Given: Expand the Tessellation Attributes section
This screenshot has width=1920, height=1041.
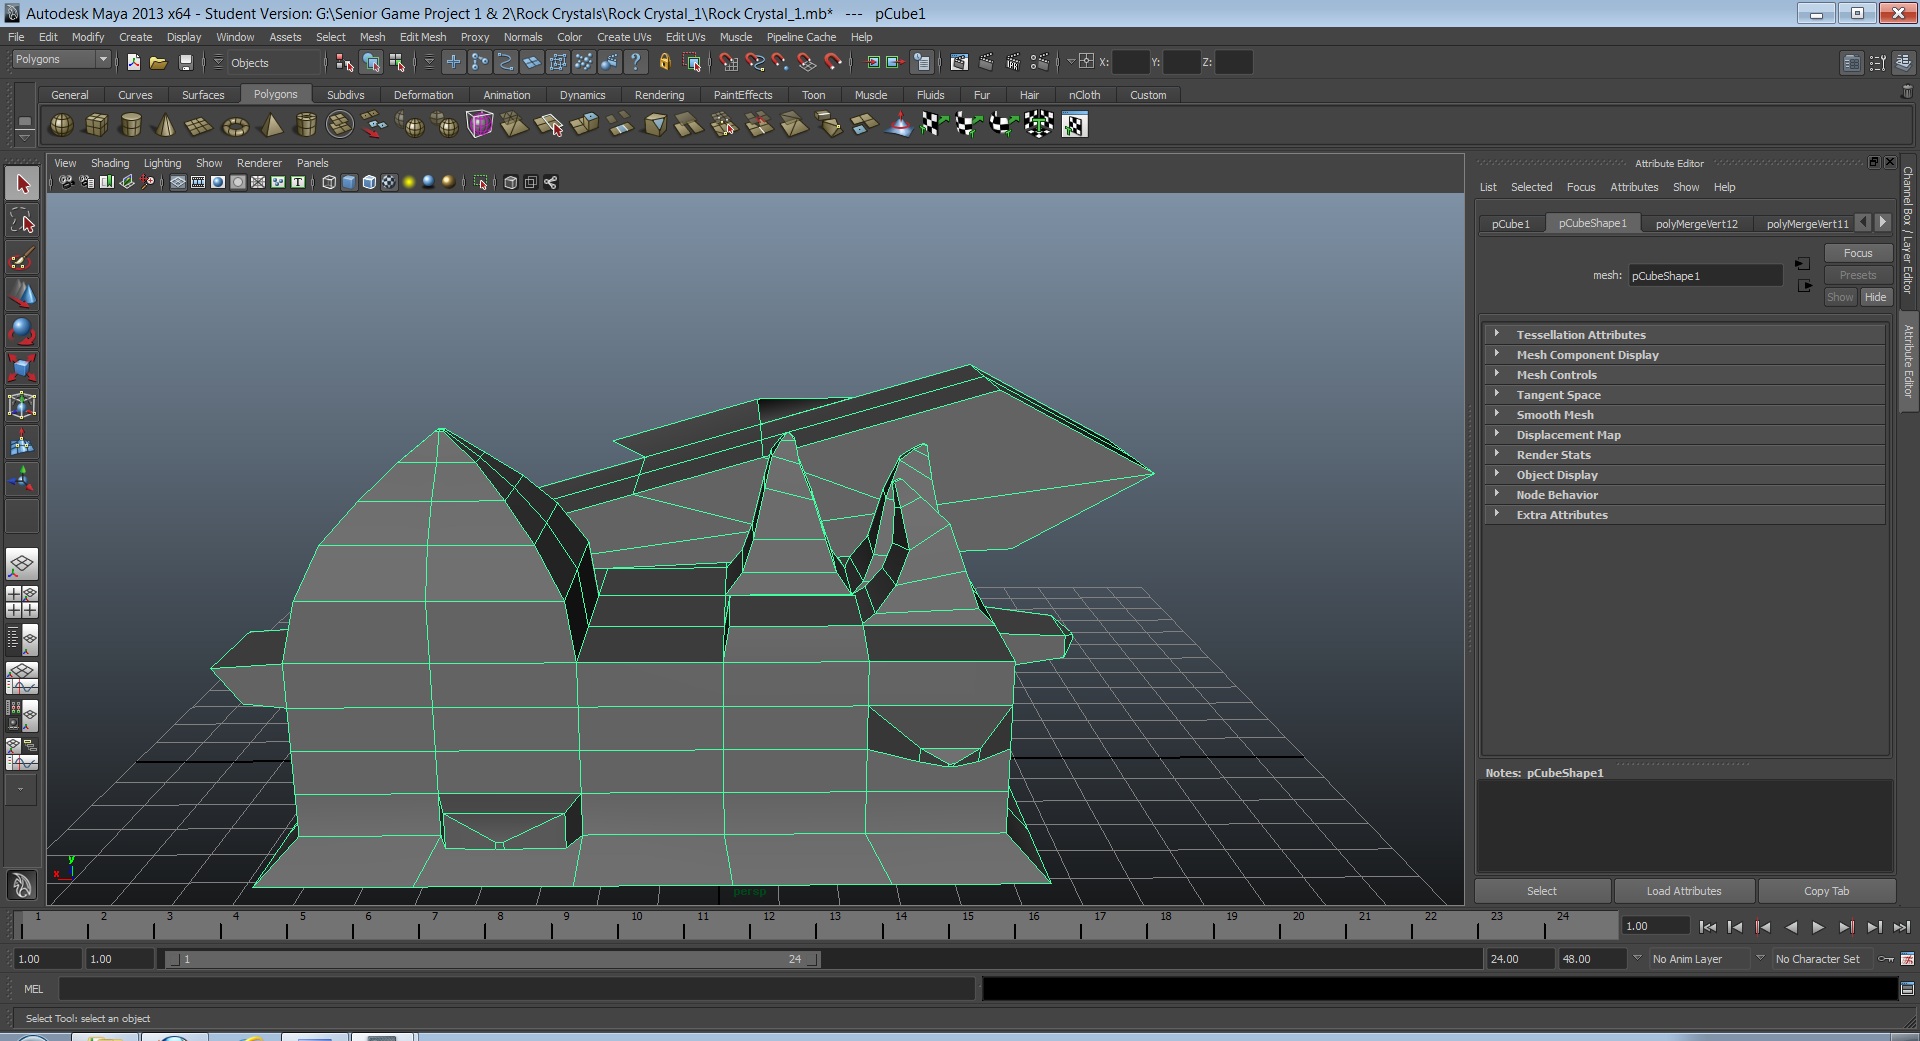Looking at the screenshot, I should click(1580, 335).
